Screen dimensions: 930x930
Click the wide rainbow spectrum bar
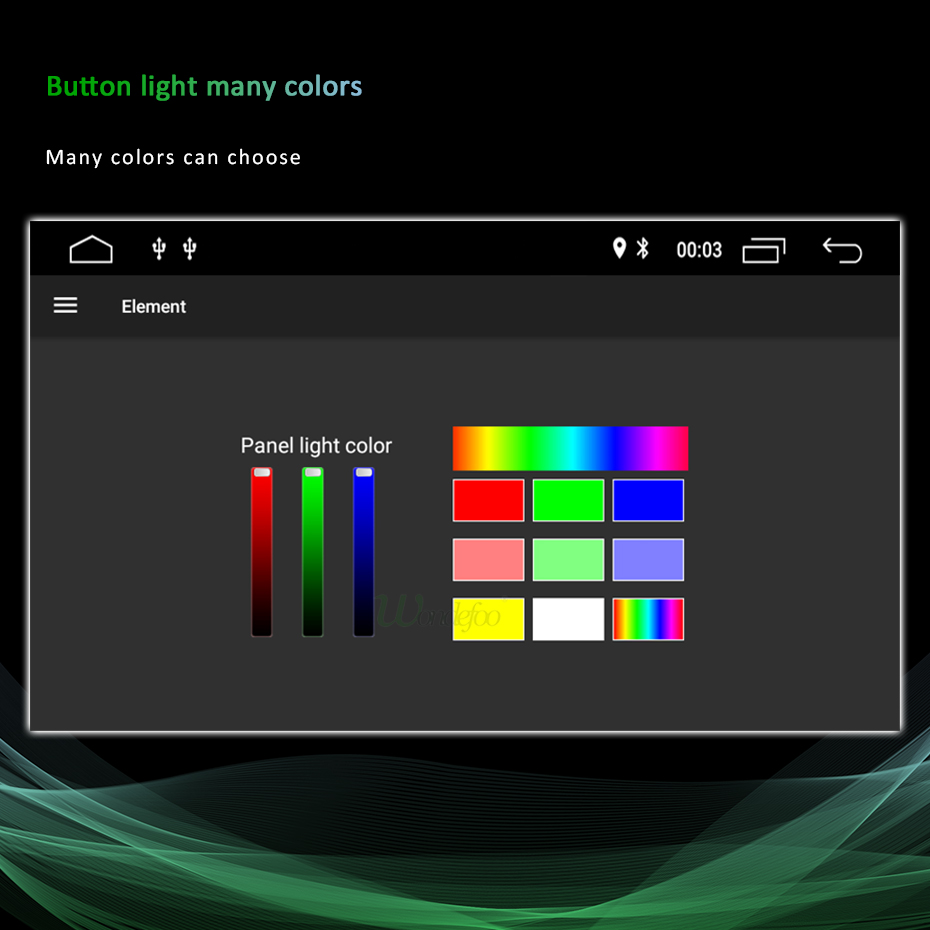point(570,448)
